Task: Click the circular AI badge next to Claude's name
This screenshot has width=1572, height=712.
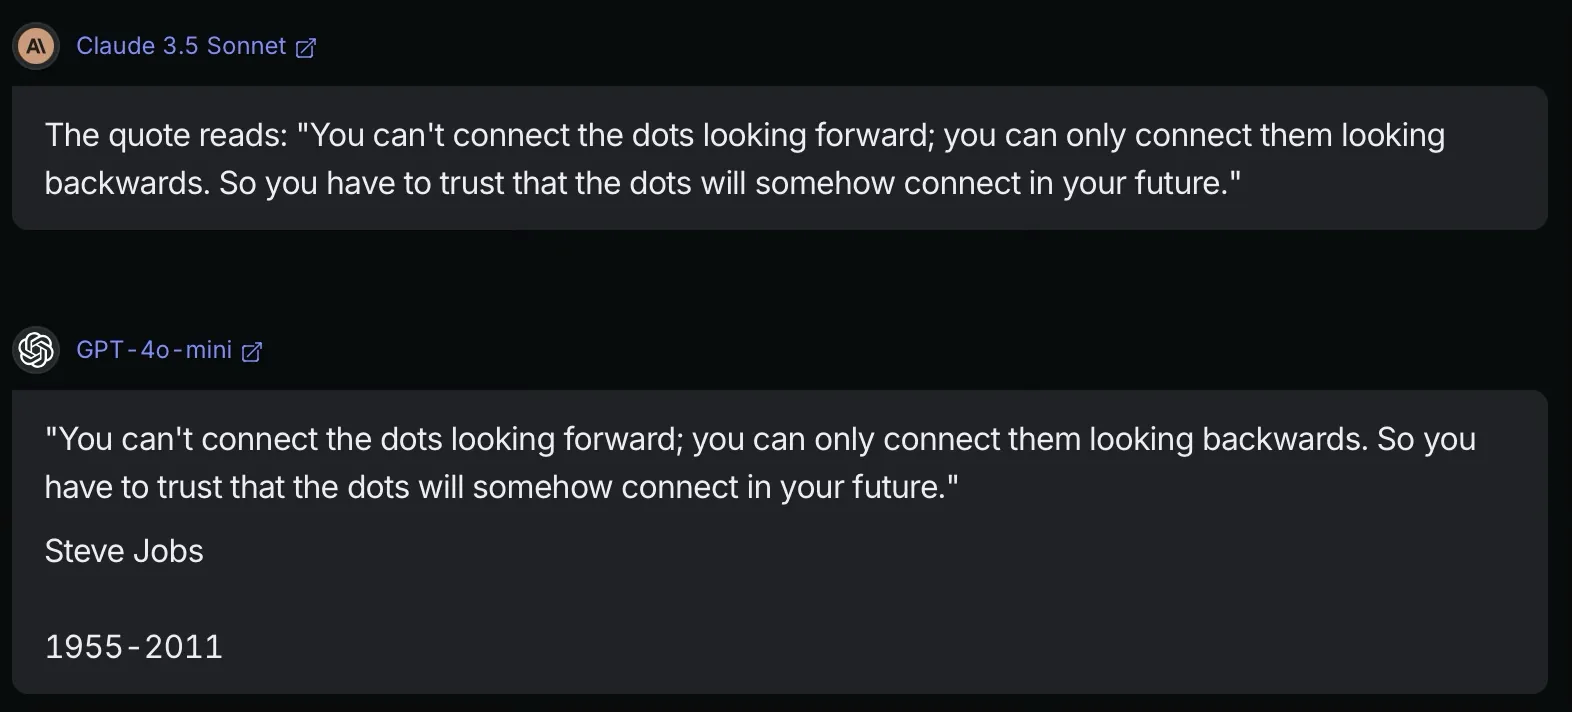Action: pyautogui.click(x=35, y=45)
